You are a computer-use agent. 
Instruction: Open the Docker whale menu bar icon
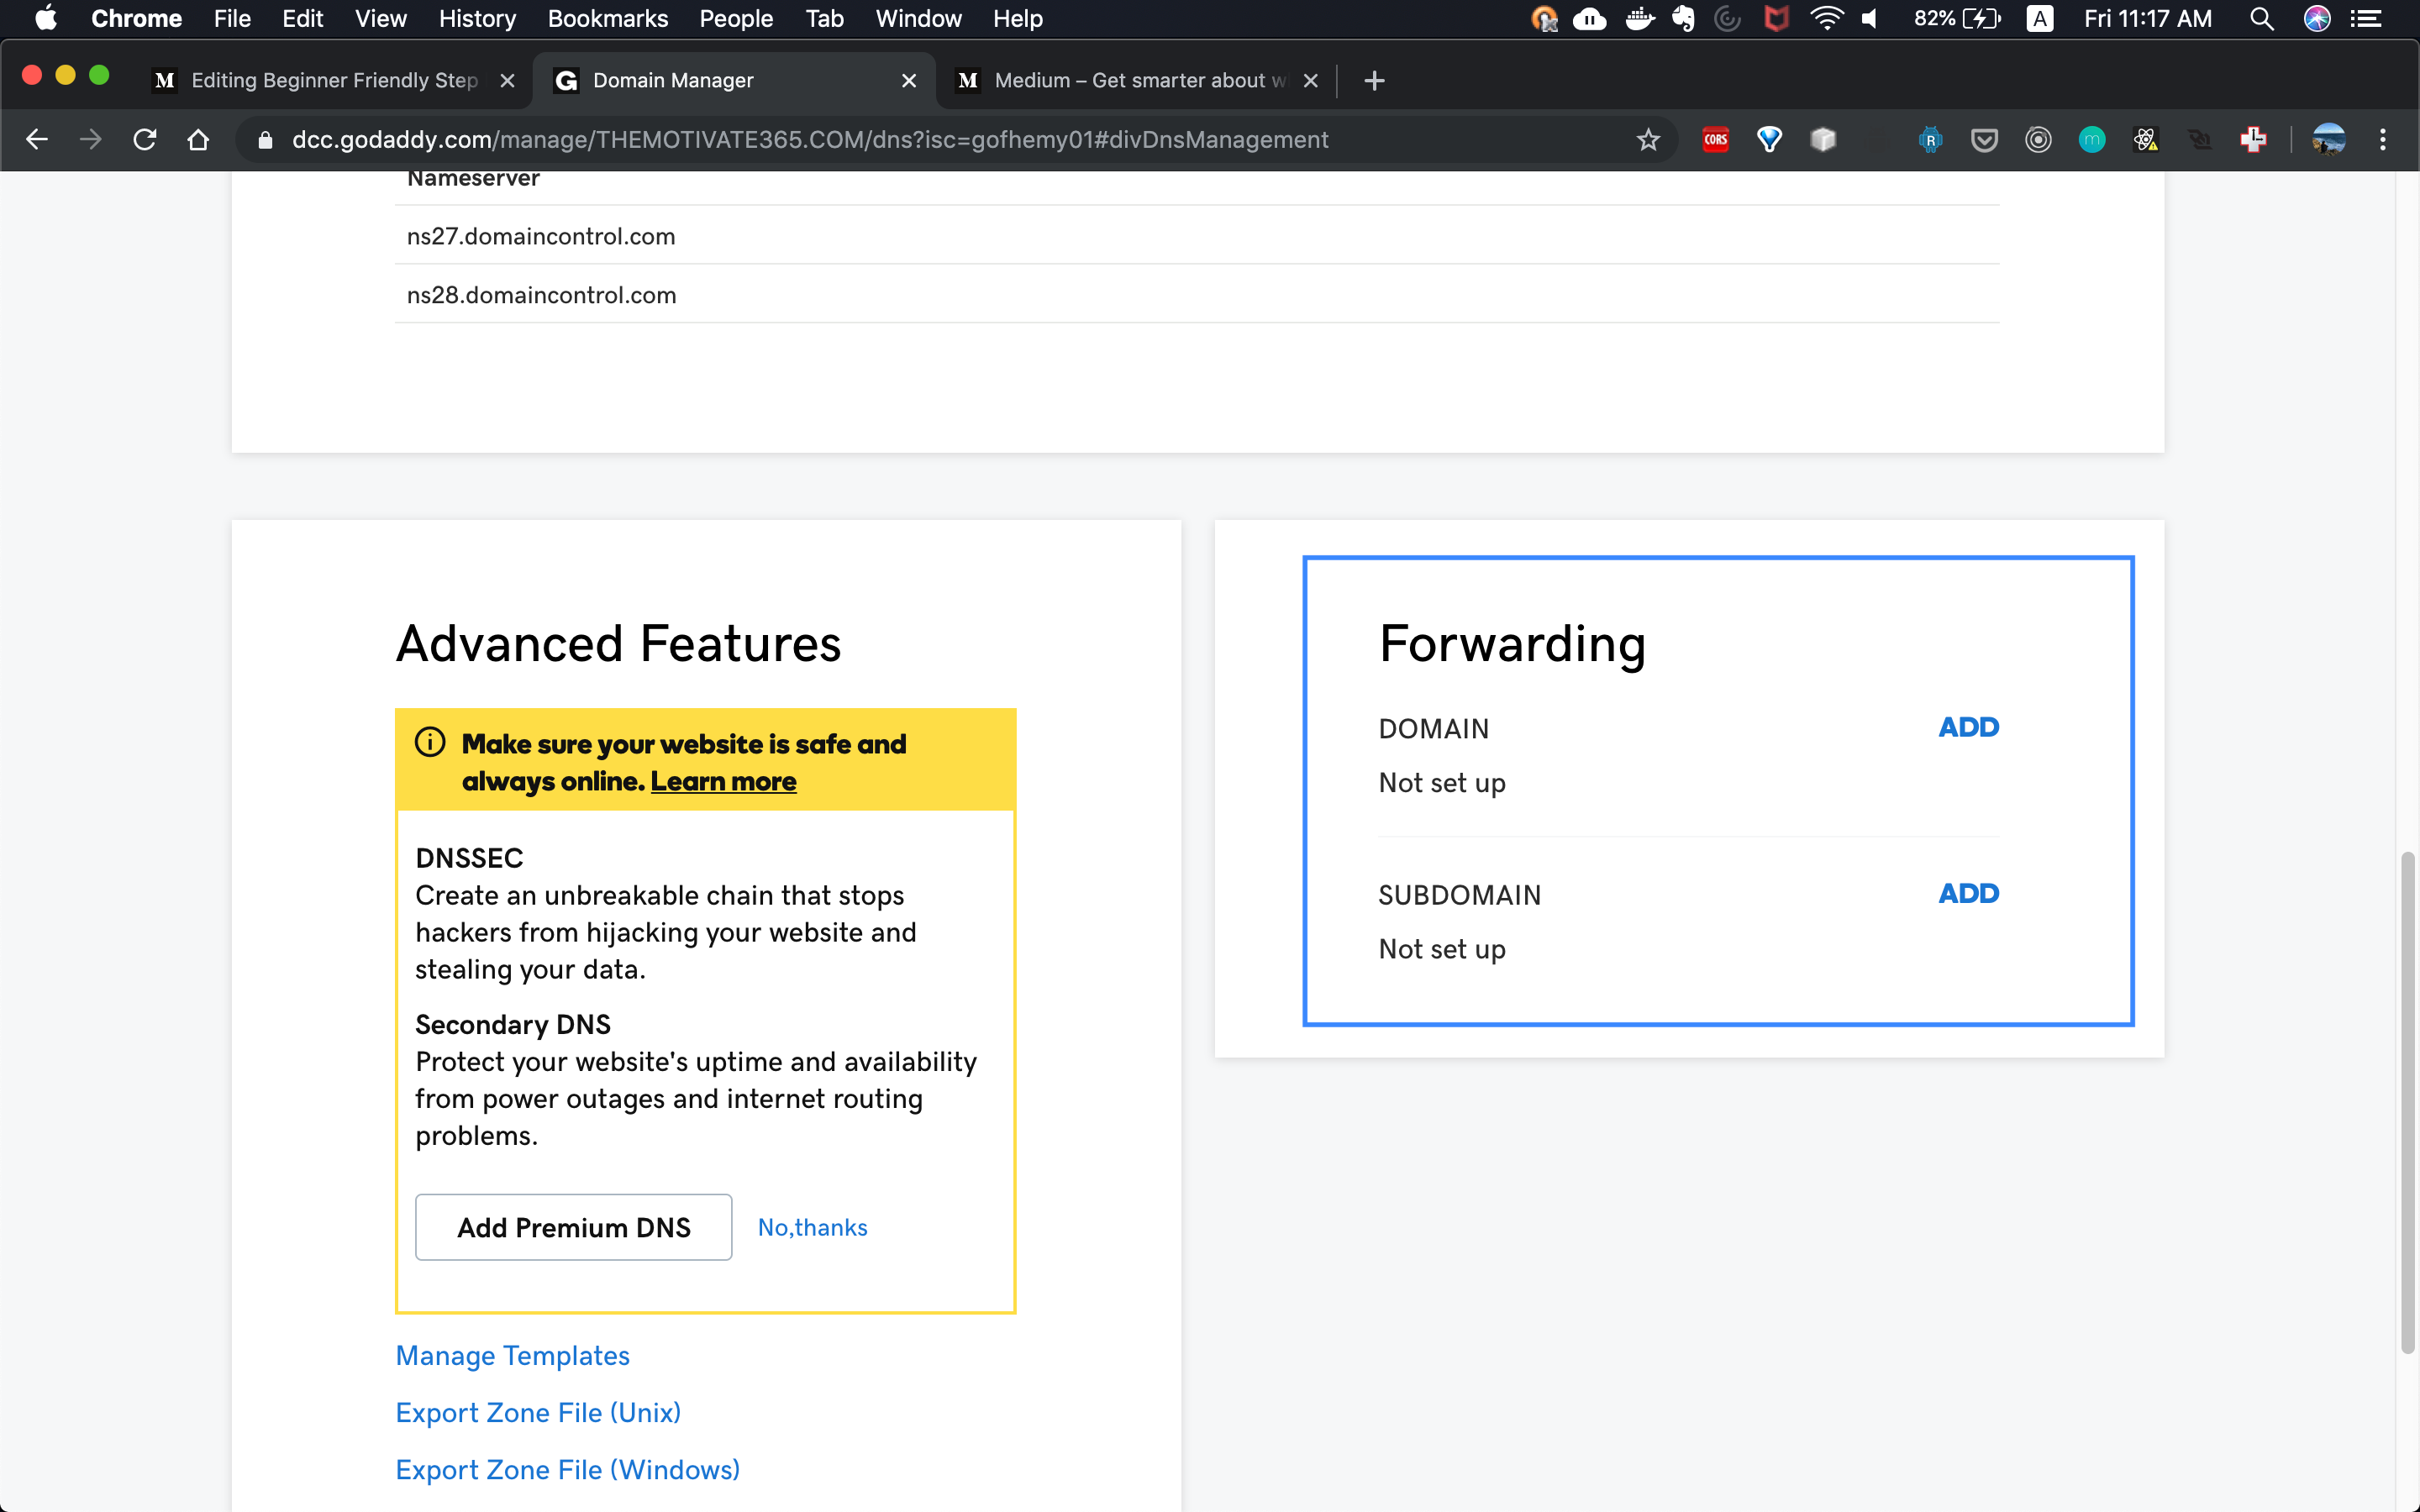(x=1640, y=19)
